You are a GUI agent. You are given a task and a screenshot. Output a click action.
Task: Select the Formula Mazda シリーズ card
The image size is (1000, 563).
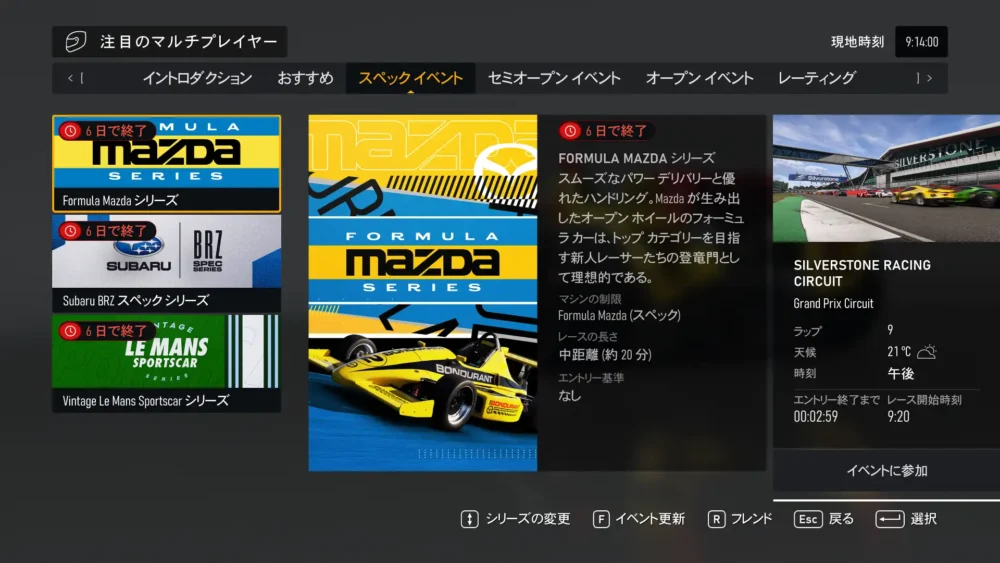166,164
